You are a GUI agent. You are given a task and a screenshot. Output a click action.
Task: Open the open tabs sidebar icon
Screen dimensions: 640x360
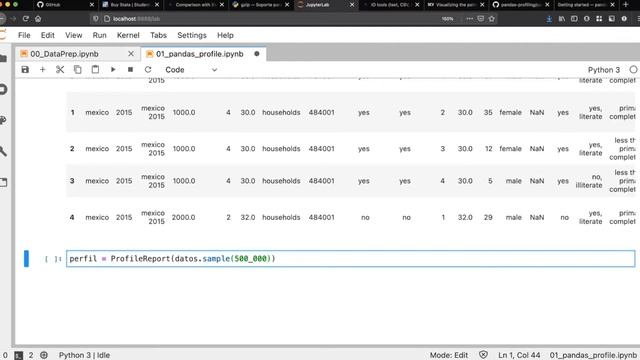(x=3, y=182)
